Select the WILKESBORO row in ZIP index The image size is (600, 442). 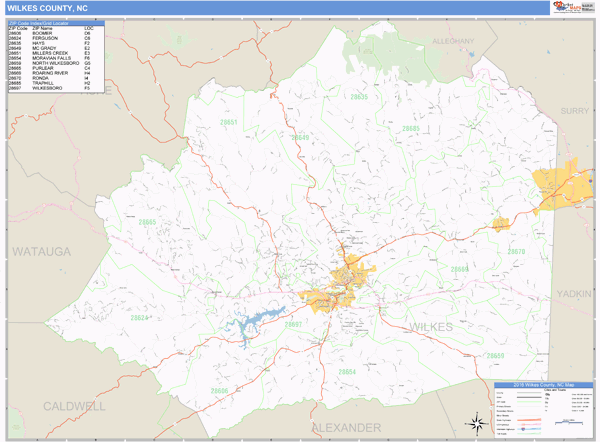pos(48,89)
